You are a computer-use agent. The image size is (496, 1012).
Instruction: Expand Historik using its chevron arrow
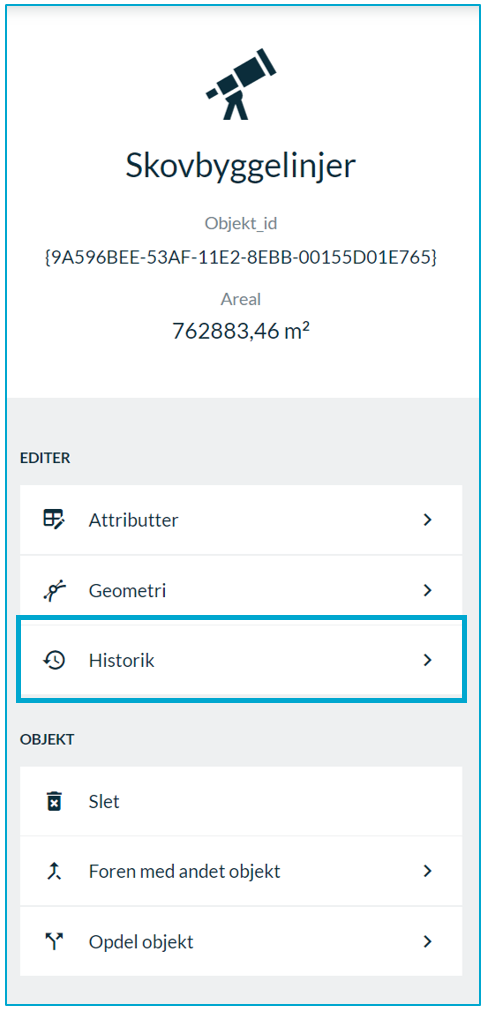coord(427,660)
